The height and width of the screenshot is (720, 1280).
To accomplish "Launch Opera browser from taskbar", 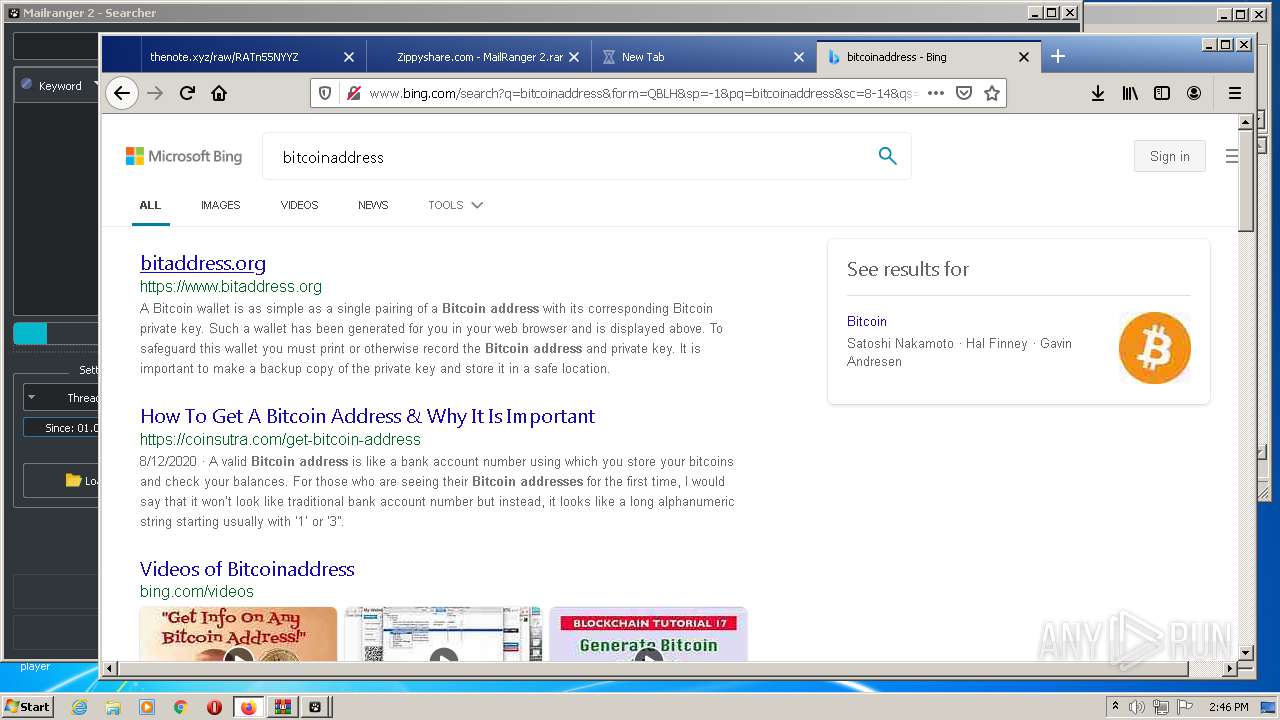I will tap(214, 707).
